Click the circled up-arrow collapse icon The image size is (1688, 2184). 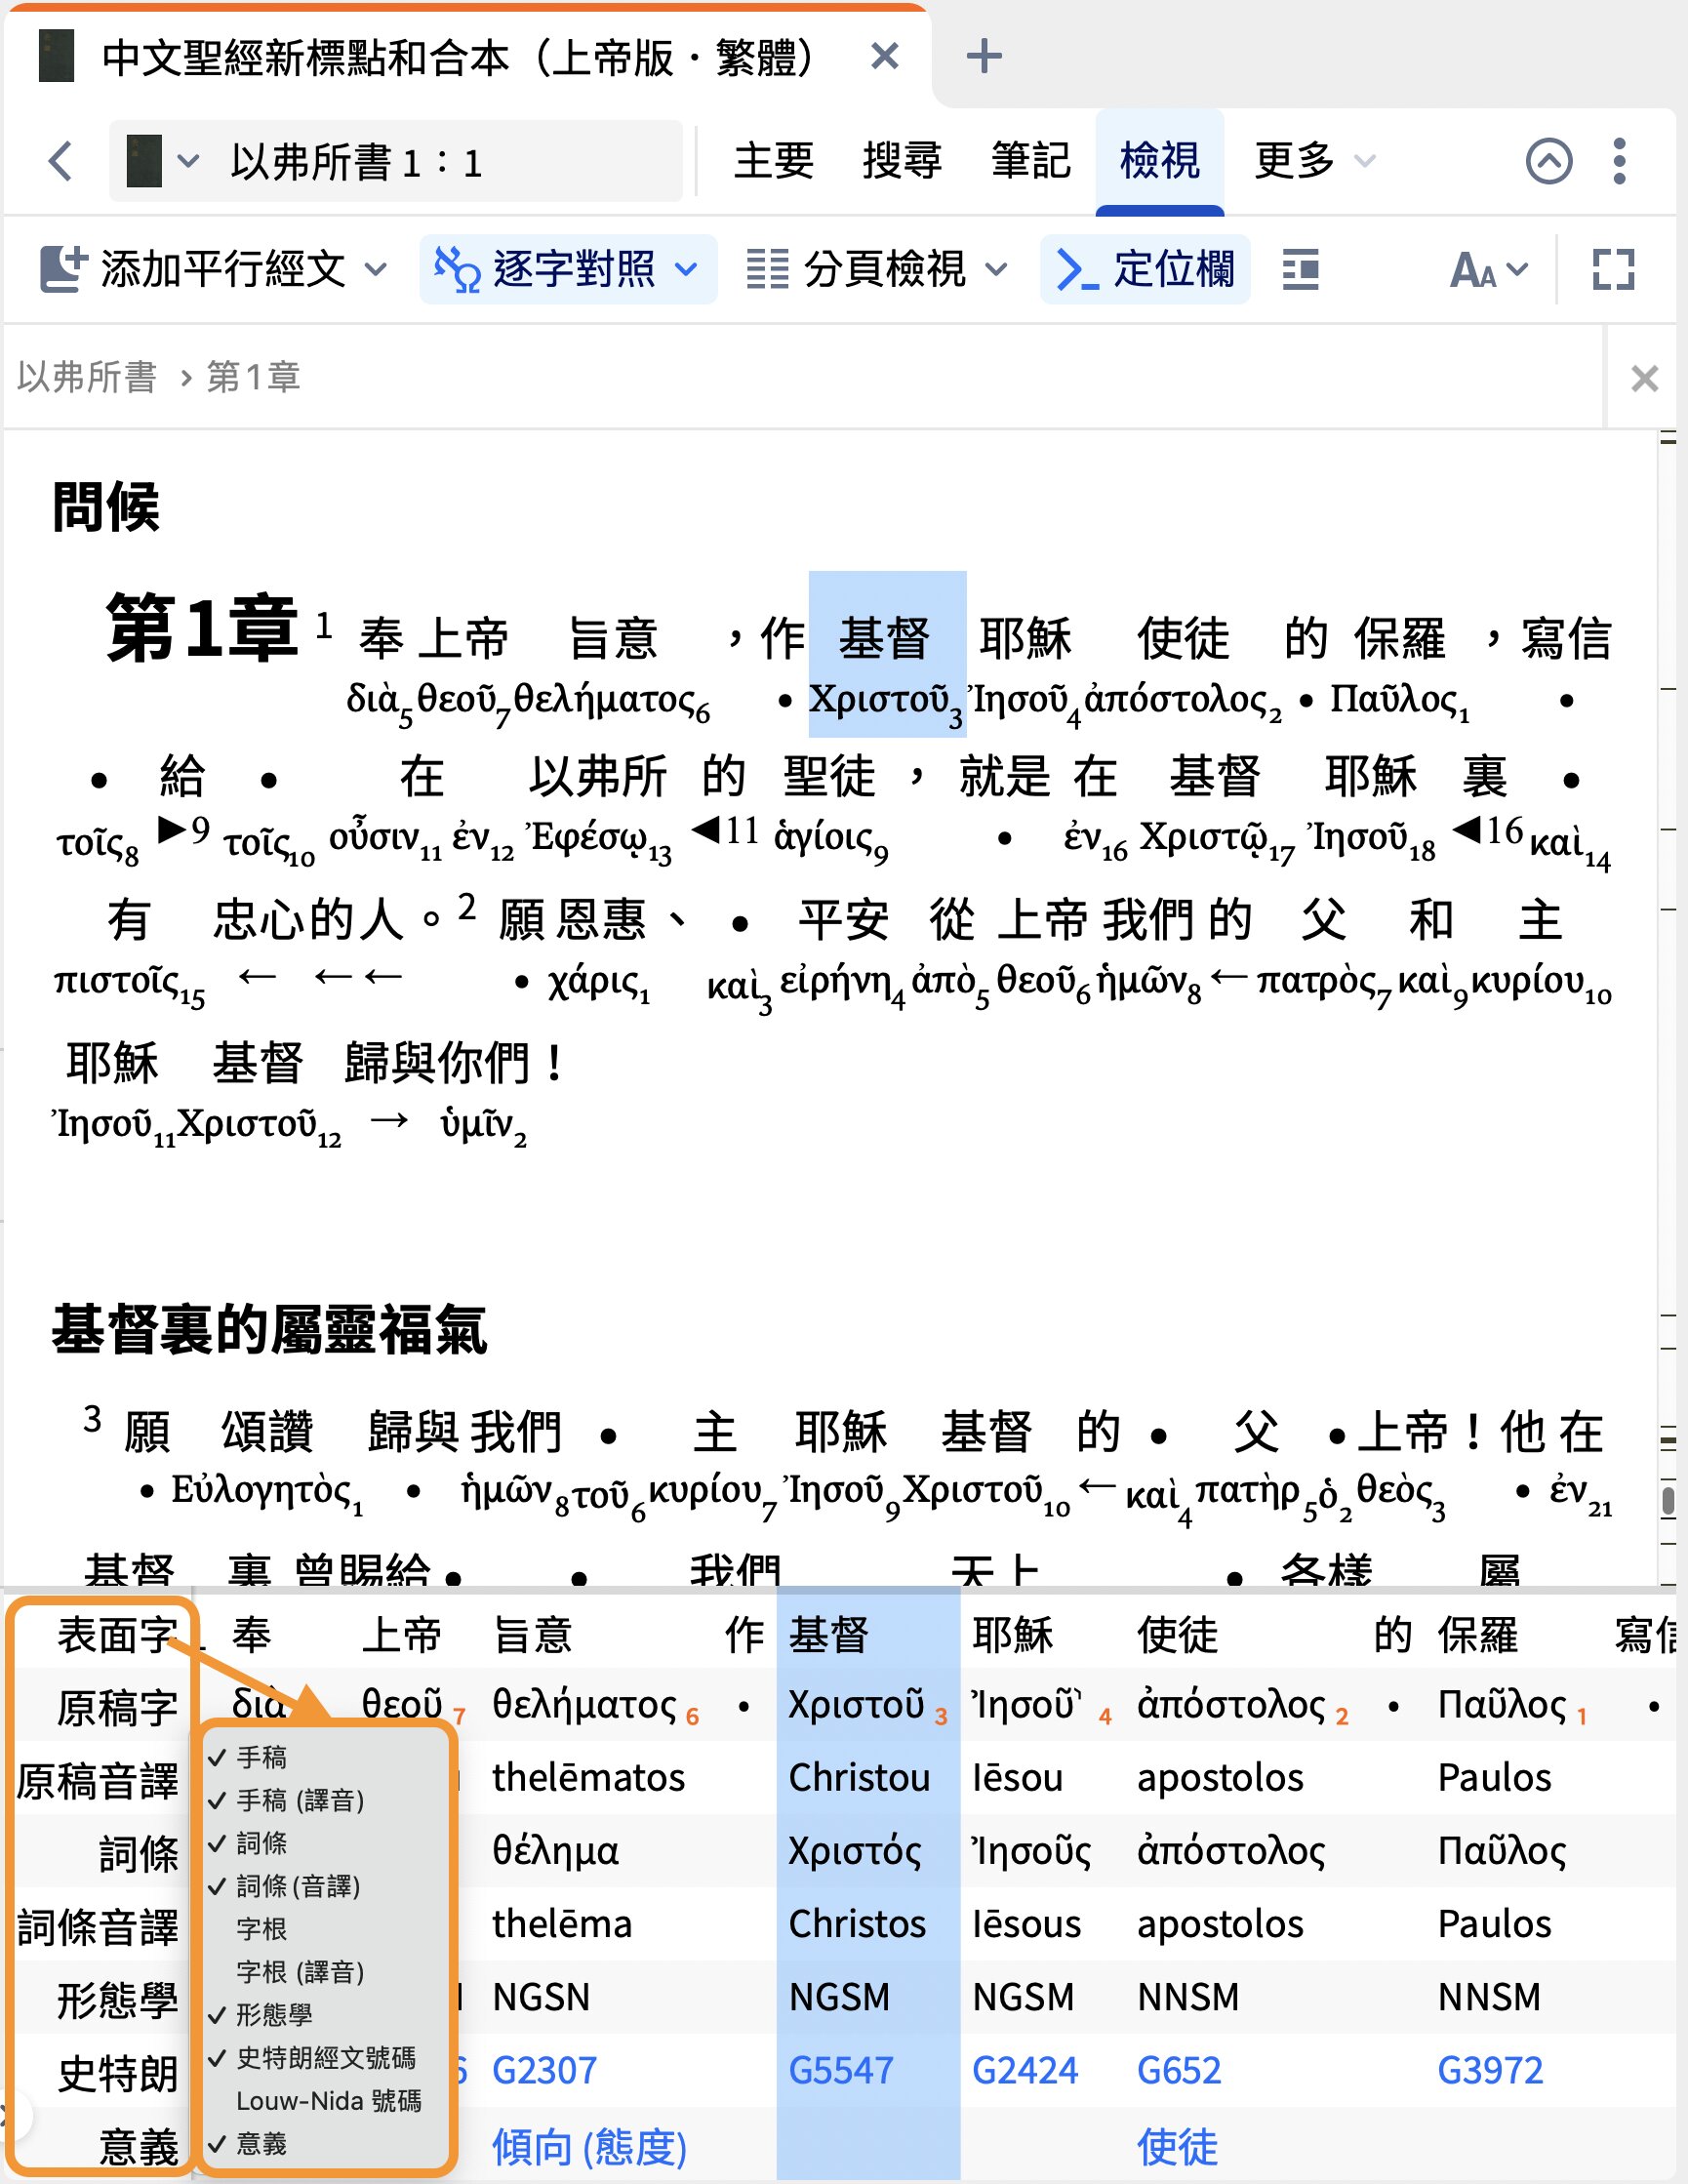pos(1549,161)
